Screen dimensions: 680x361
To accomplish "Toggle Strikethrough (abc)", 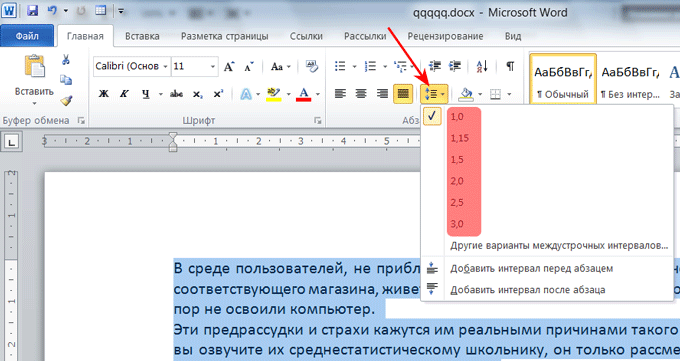I will click(x=176, y=94).
